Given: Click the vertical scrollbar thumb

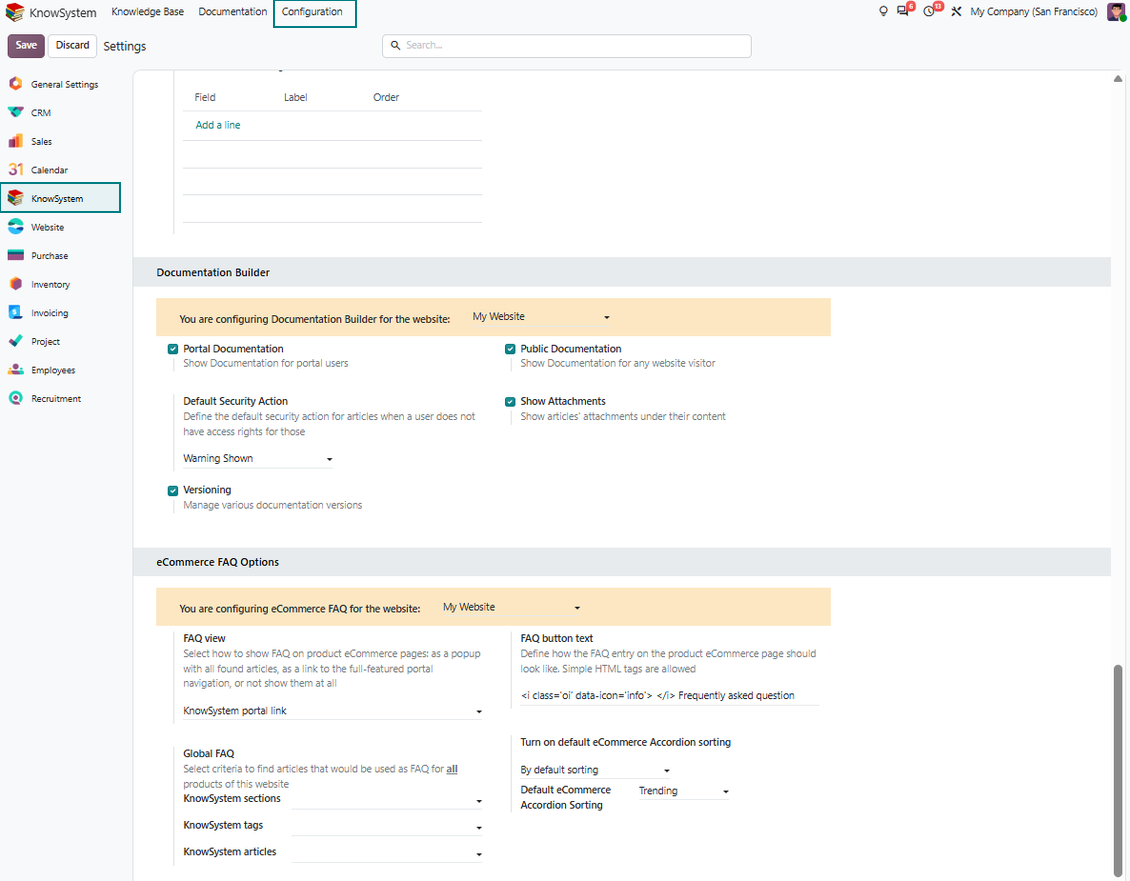Looking at the screenshot, I should [x=1118, y=770].
